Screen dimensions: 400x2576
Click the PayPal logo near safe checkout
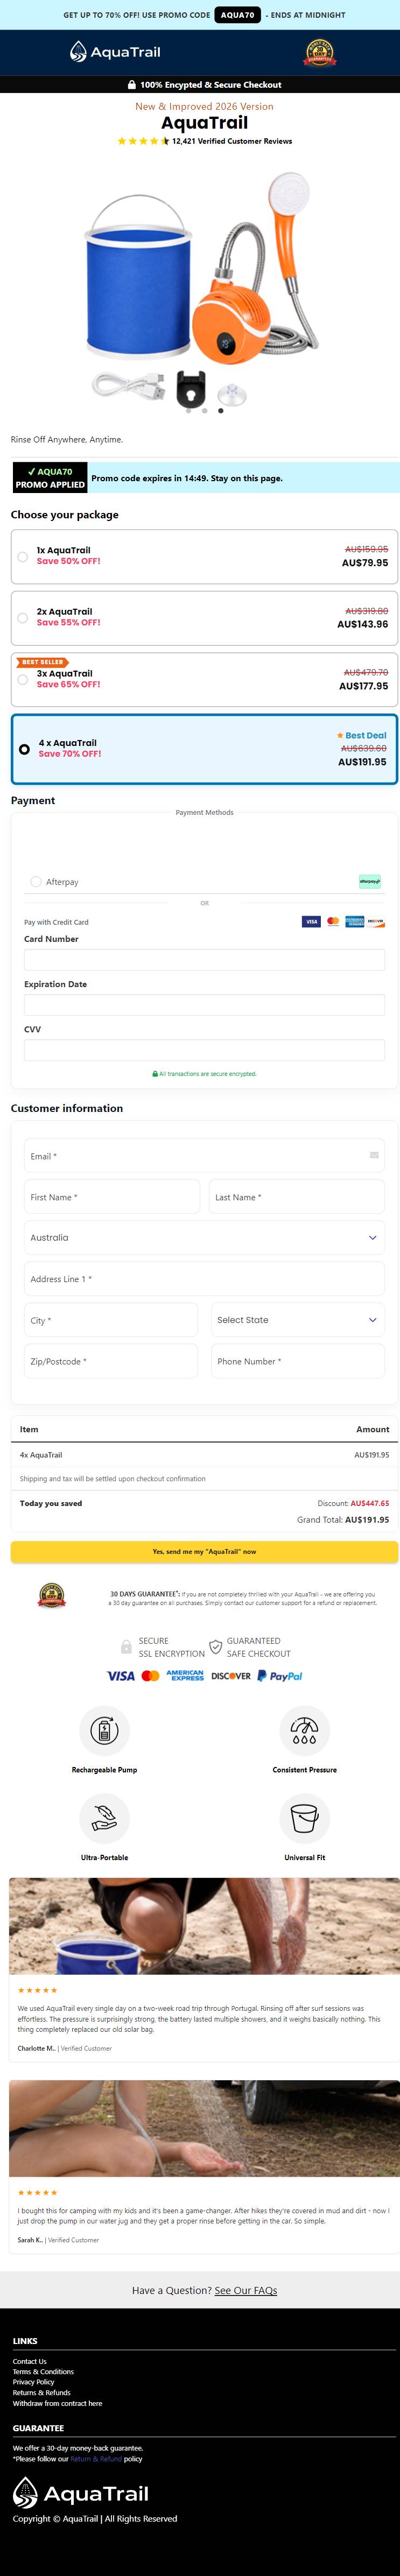280,1675
